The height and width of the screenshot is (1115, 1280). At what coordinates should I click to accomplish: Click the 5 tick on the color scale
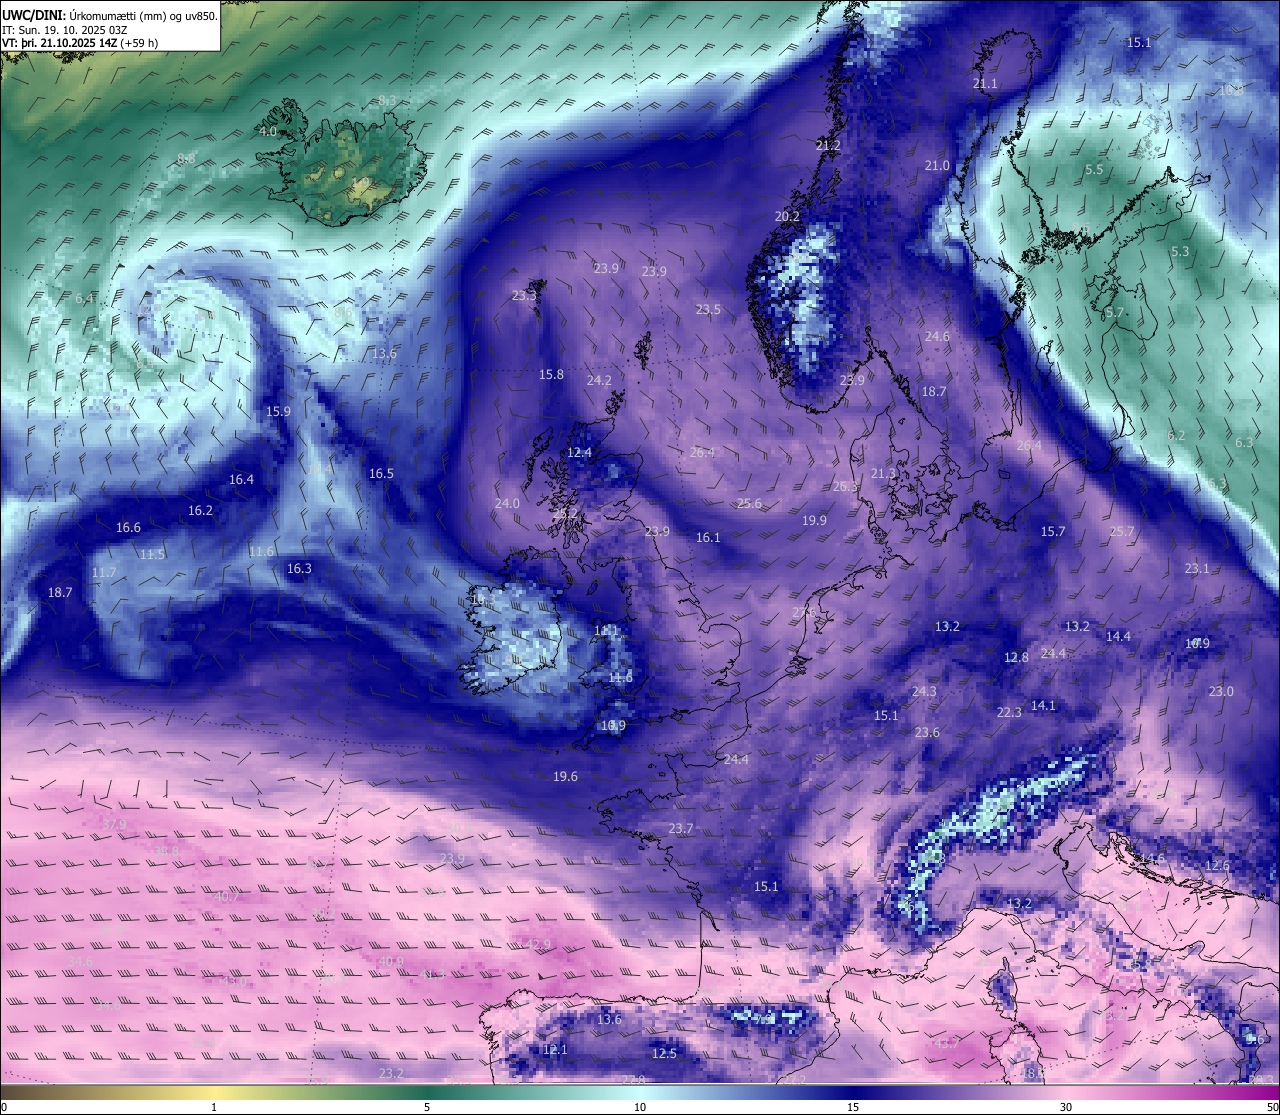tap(427, 1107)
